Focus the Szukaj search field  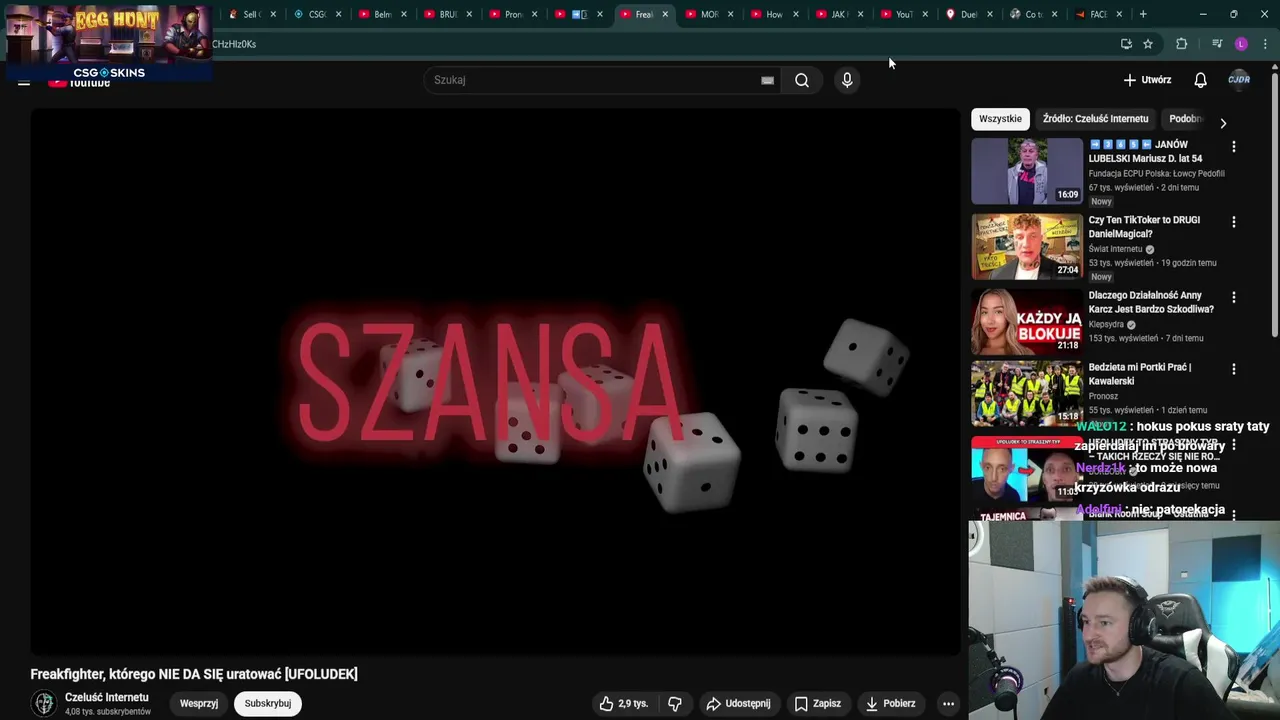(x=595, y=80)
